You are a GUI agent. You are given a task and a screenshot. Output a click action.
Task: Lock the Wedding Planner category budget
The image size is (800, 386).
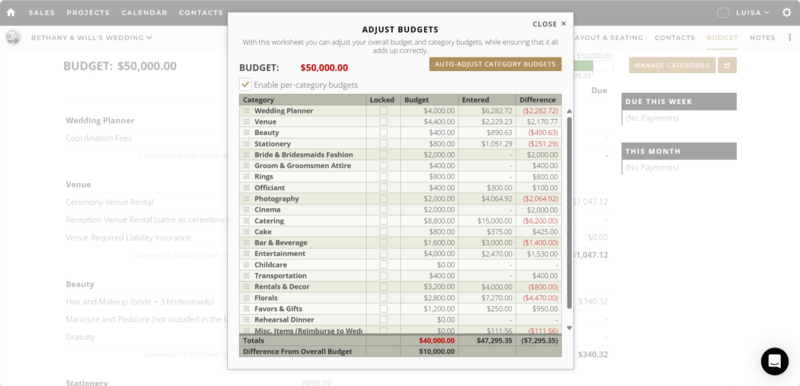383,111
